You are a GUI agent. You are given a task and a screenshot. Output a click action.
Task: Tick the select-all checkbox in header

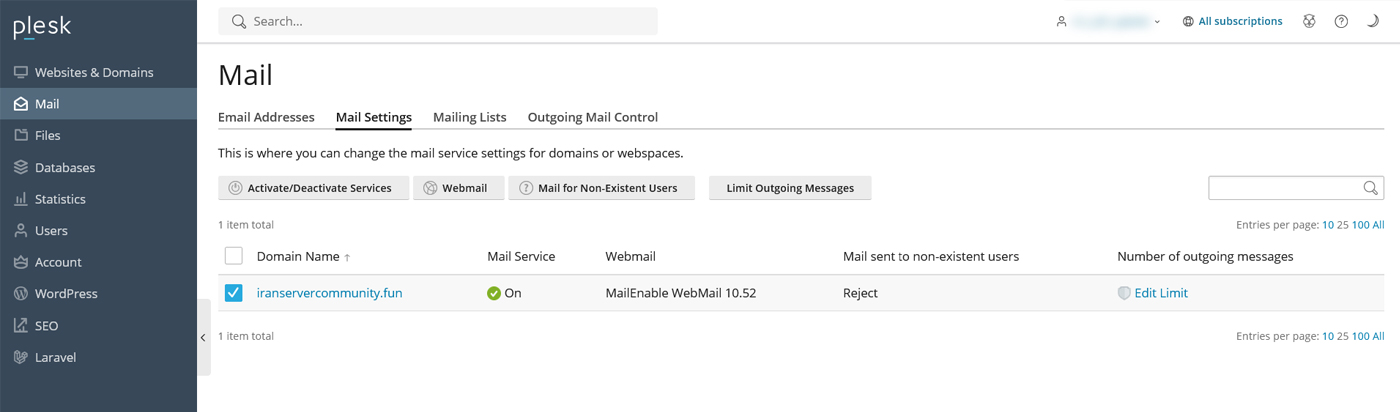(233, 256)
